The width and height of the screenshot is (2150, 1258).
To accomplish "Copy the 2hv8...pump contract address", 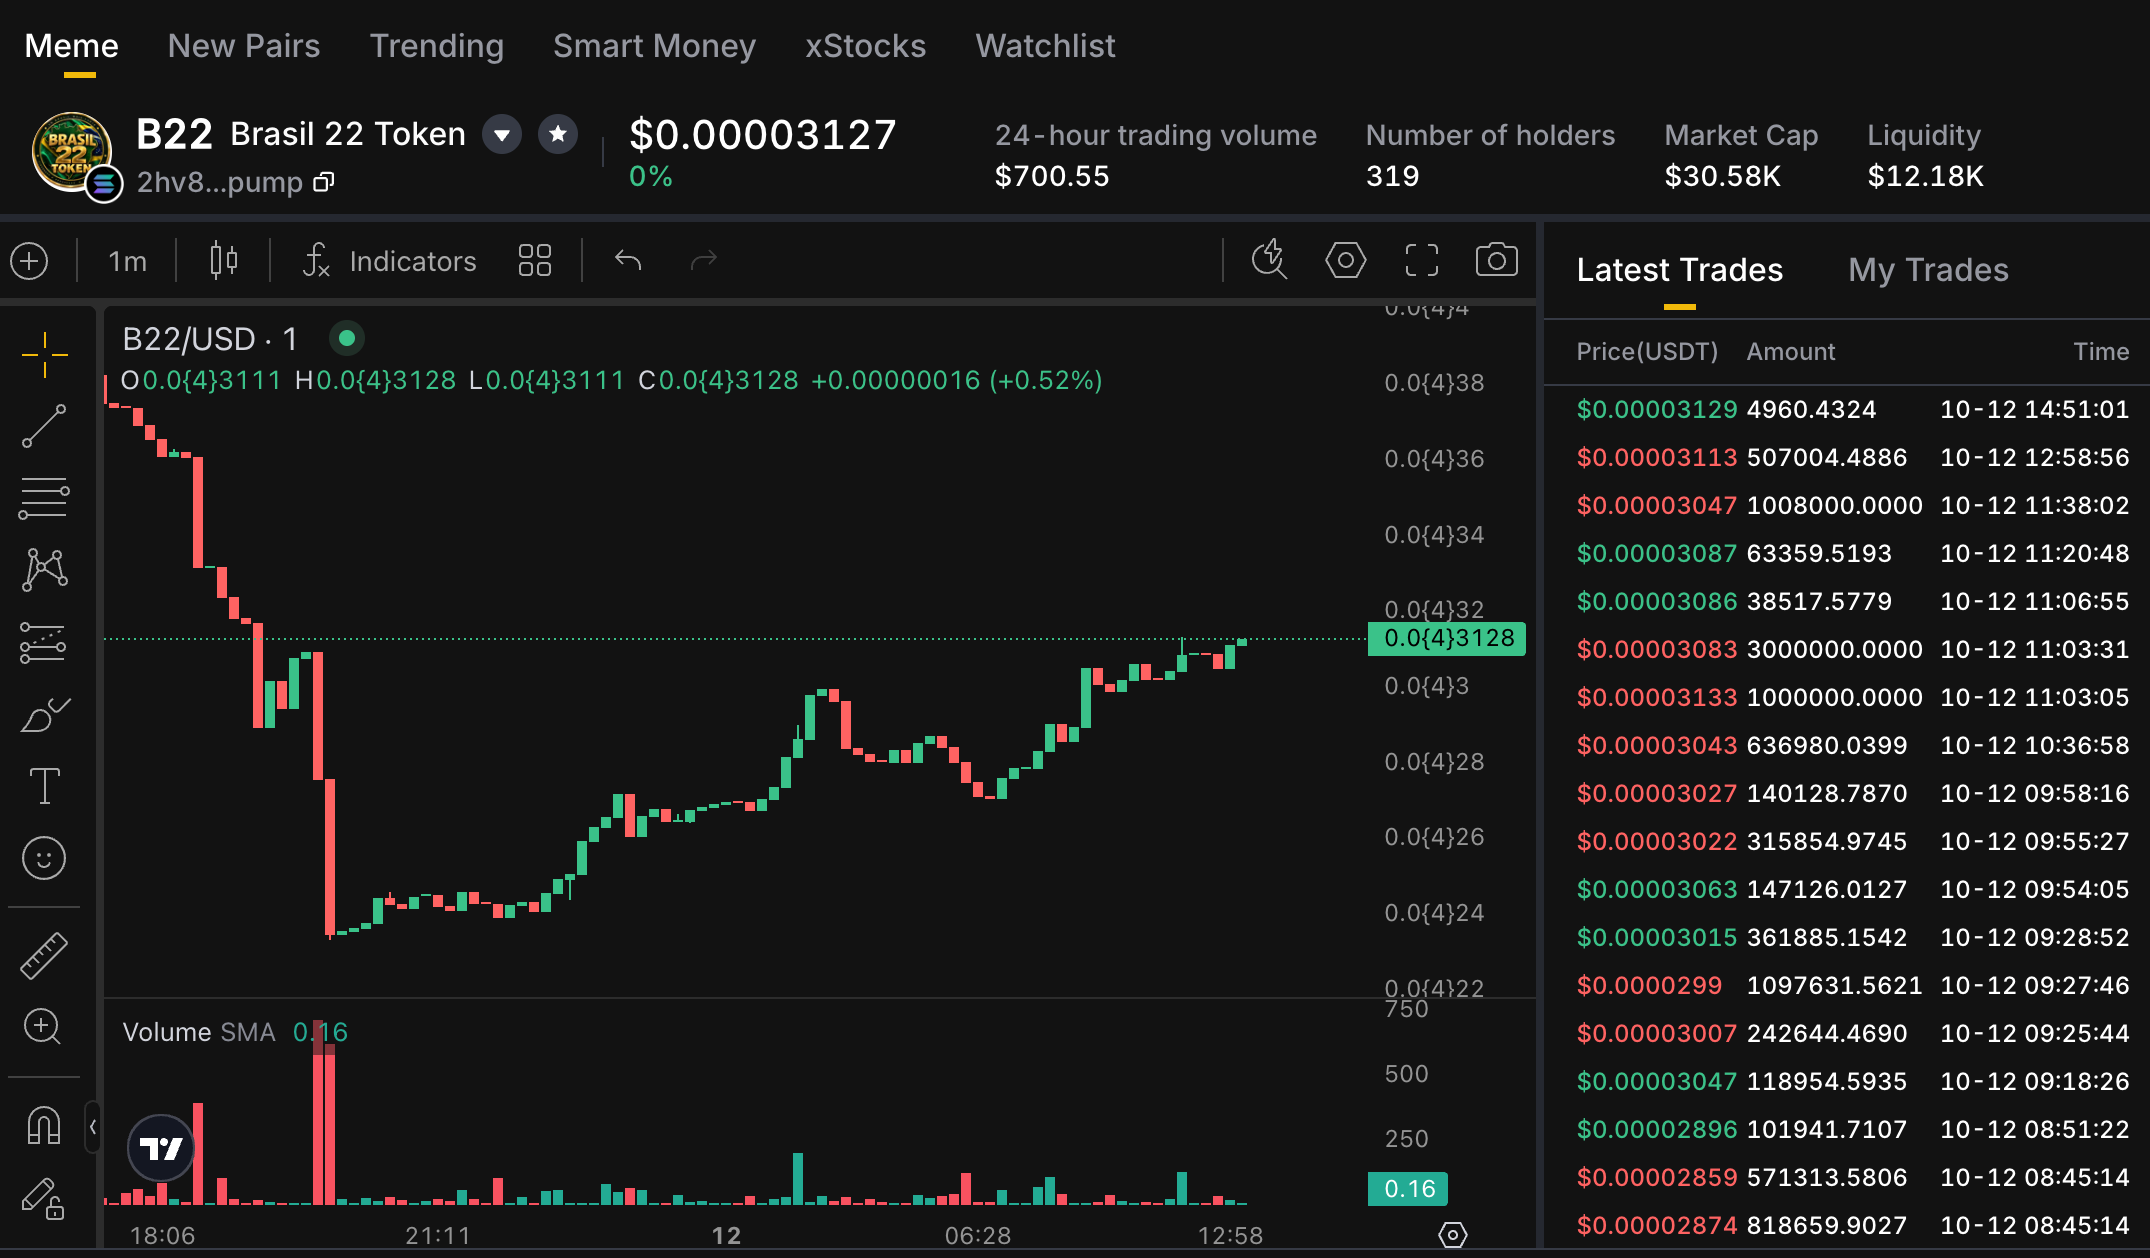I will 324,182.
